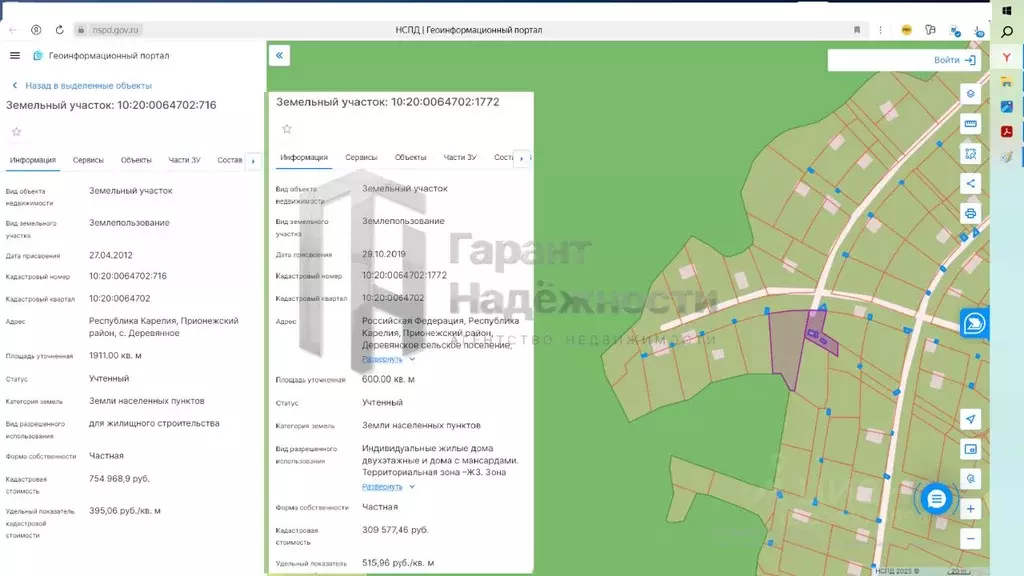
Task: Zoom in on the map
Action: pos(969,508)
